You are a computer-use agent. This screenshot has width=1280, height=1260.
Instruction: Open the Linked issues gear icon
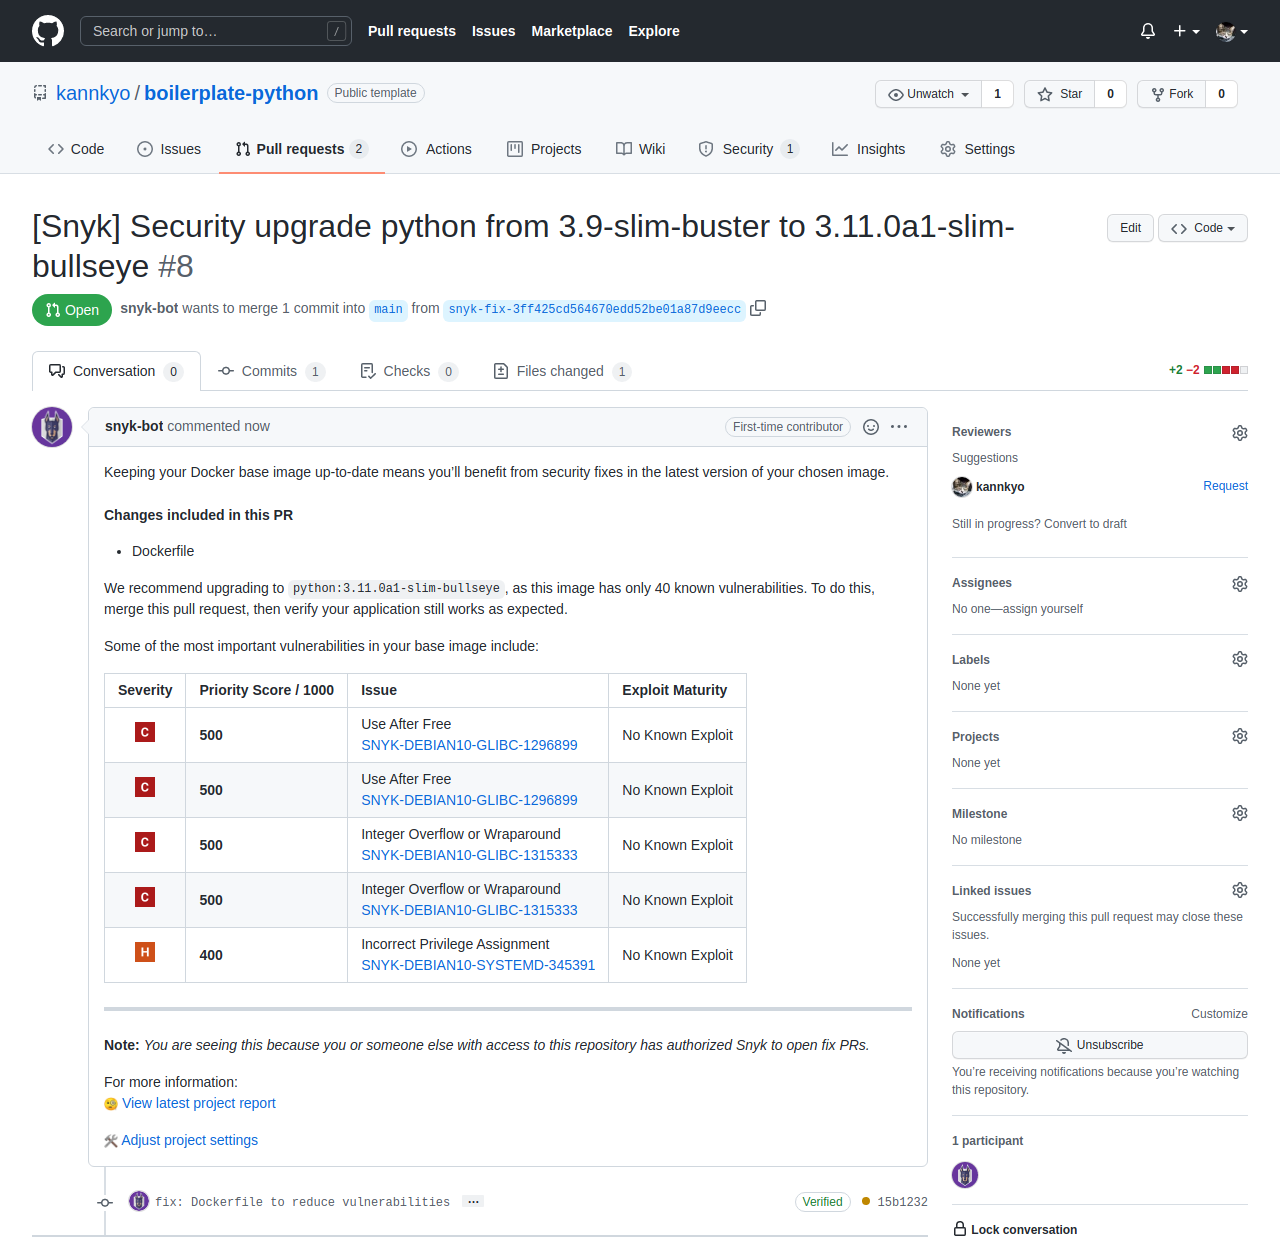click(x=1240, y=890)
